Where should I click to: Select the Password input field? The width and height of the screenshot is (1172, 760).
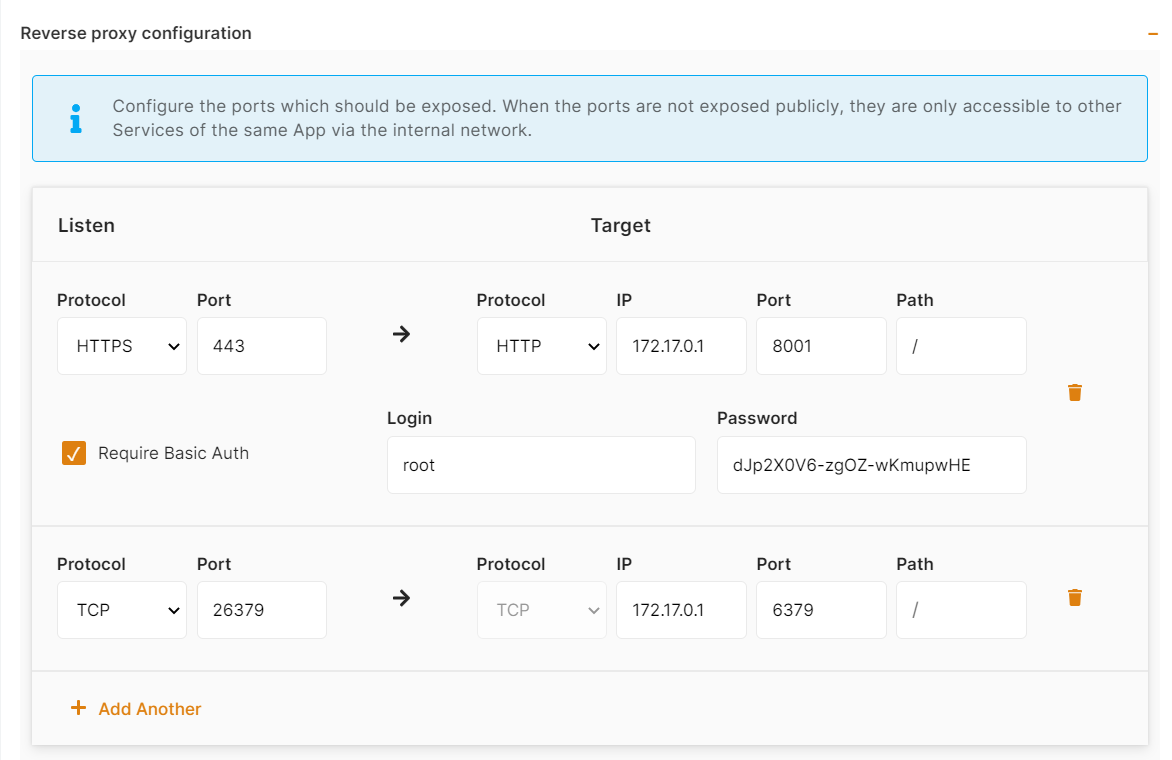(x=871, y=465)
